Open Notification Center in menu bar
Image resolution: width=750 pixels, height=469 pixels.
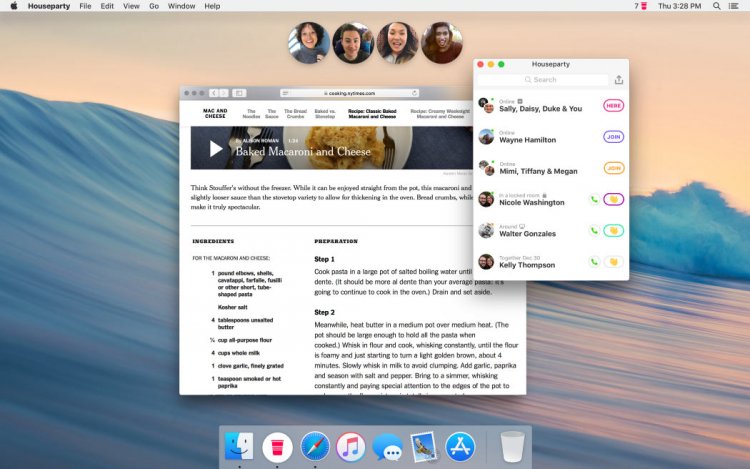pyautogui.click(x=733, y=6)
